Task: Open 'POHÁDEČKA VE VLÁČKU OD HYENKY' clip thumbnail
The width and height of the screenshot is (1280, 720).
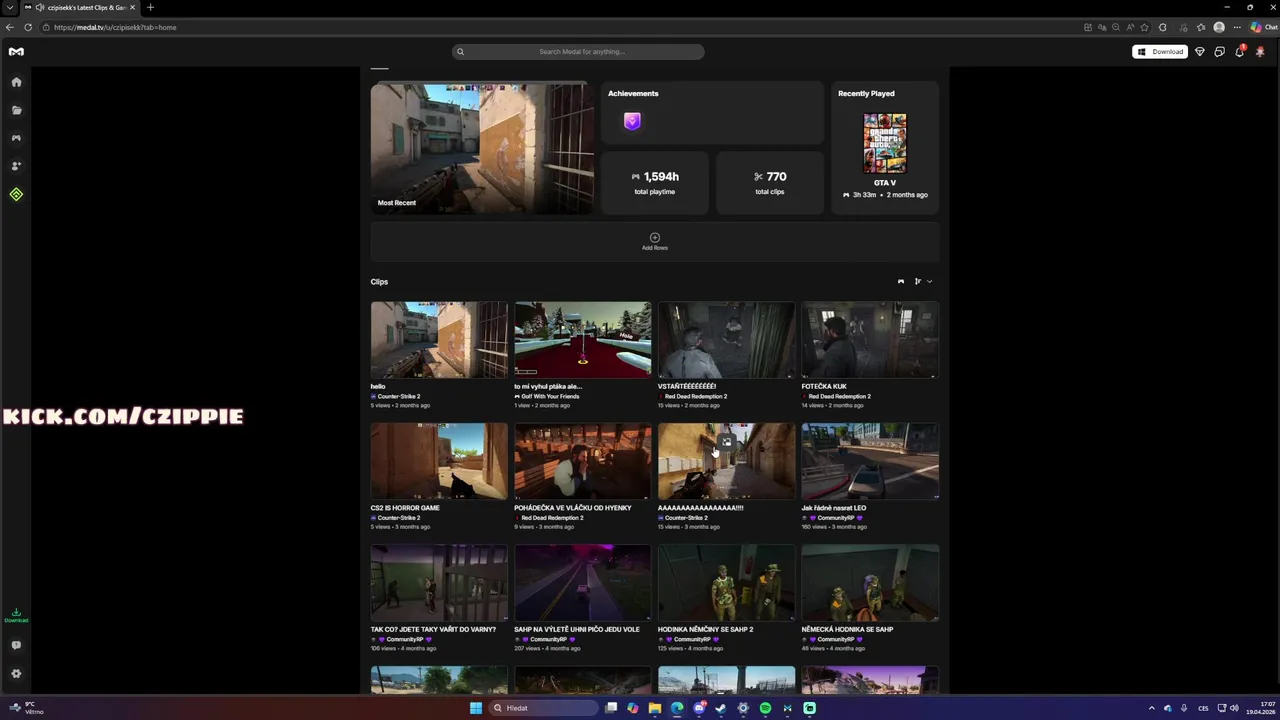Action: 583,461
